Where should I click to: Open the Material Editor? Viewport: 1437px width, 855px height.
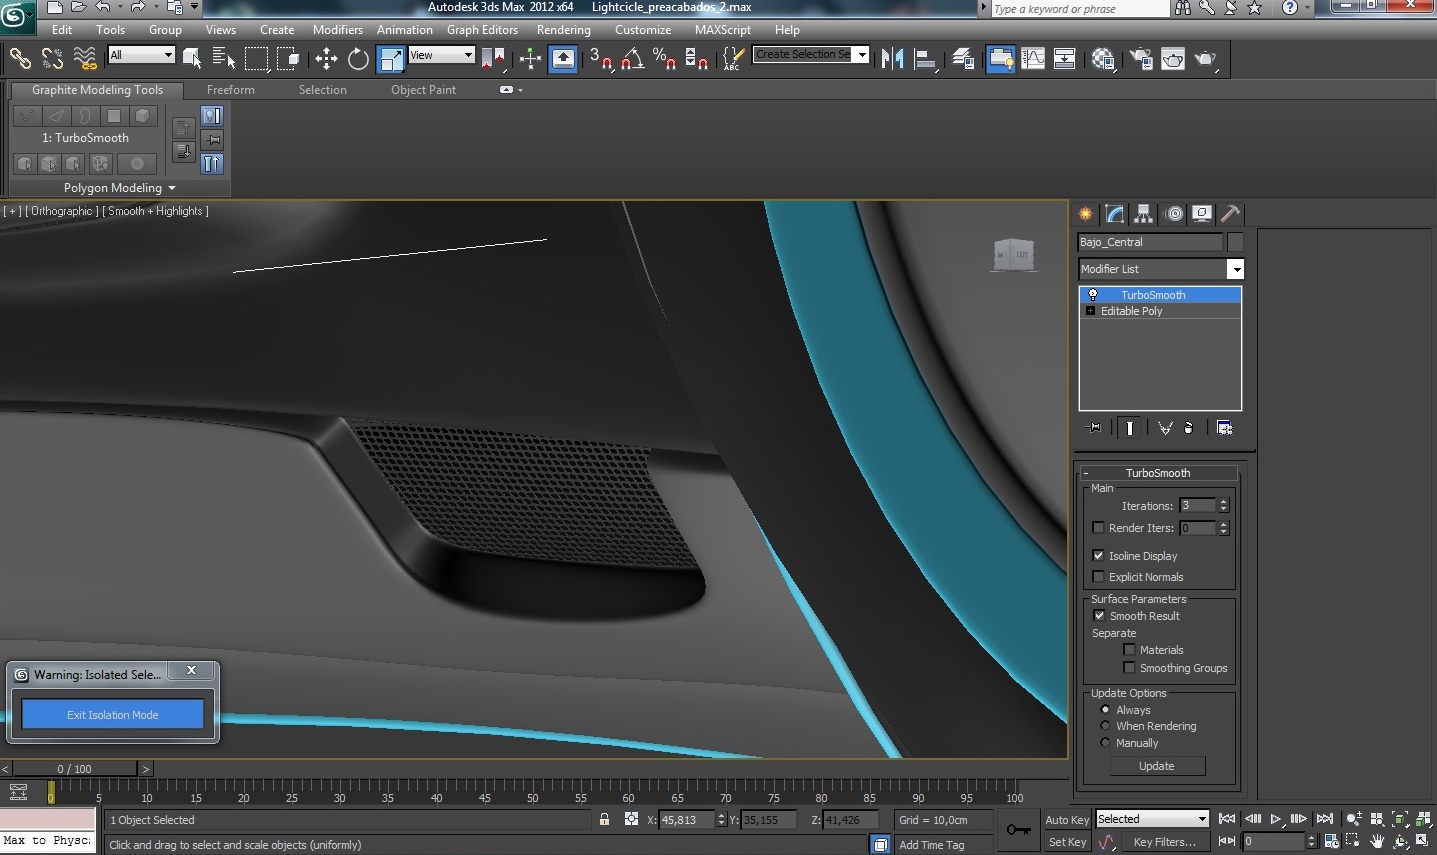click(1103, 59)
